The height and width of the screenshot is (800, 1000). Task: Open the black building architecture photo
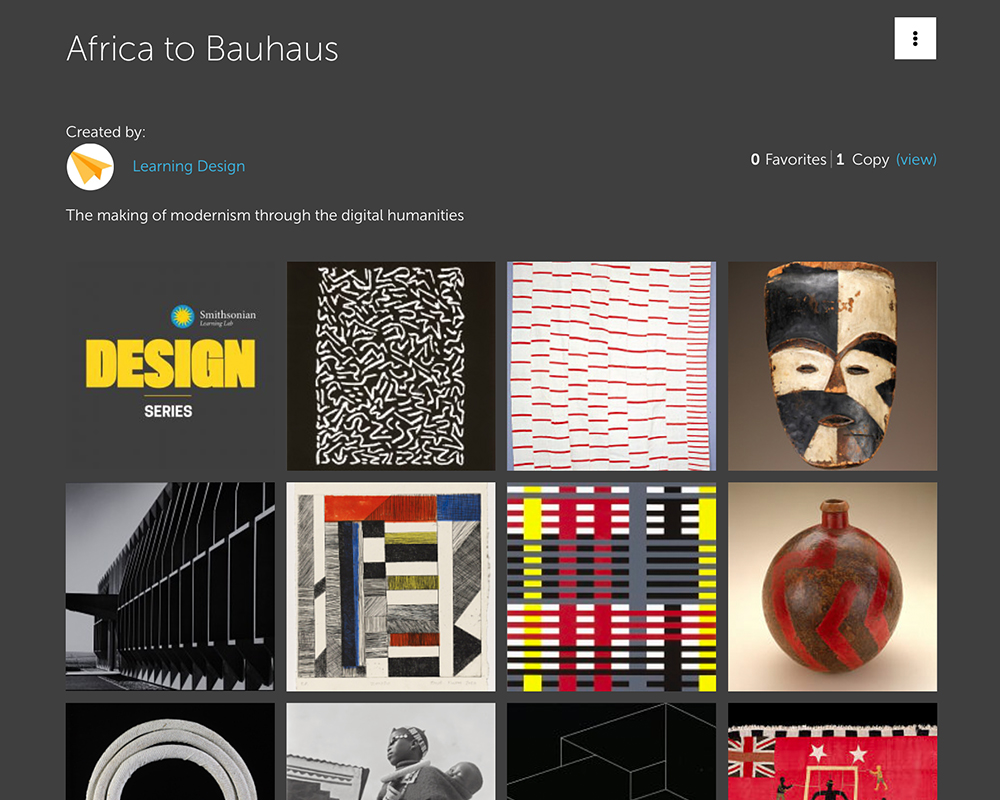coord(170,586)
